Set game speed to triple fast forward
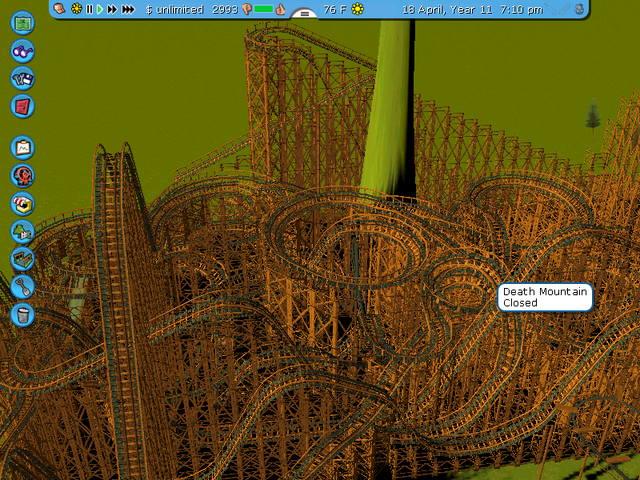 pyautogui.click(x=128, y=9)
